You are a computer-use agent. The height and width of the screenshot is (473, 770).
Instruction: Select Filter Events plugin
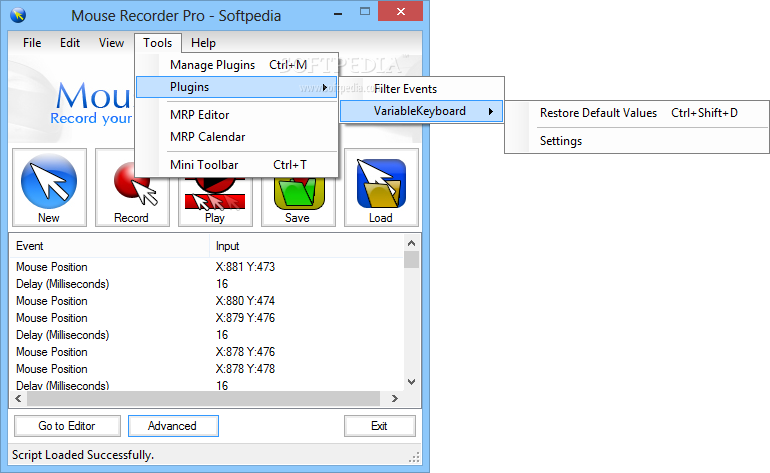coord(422,89)
